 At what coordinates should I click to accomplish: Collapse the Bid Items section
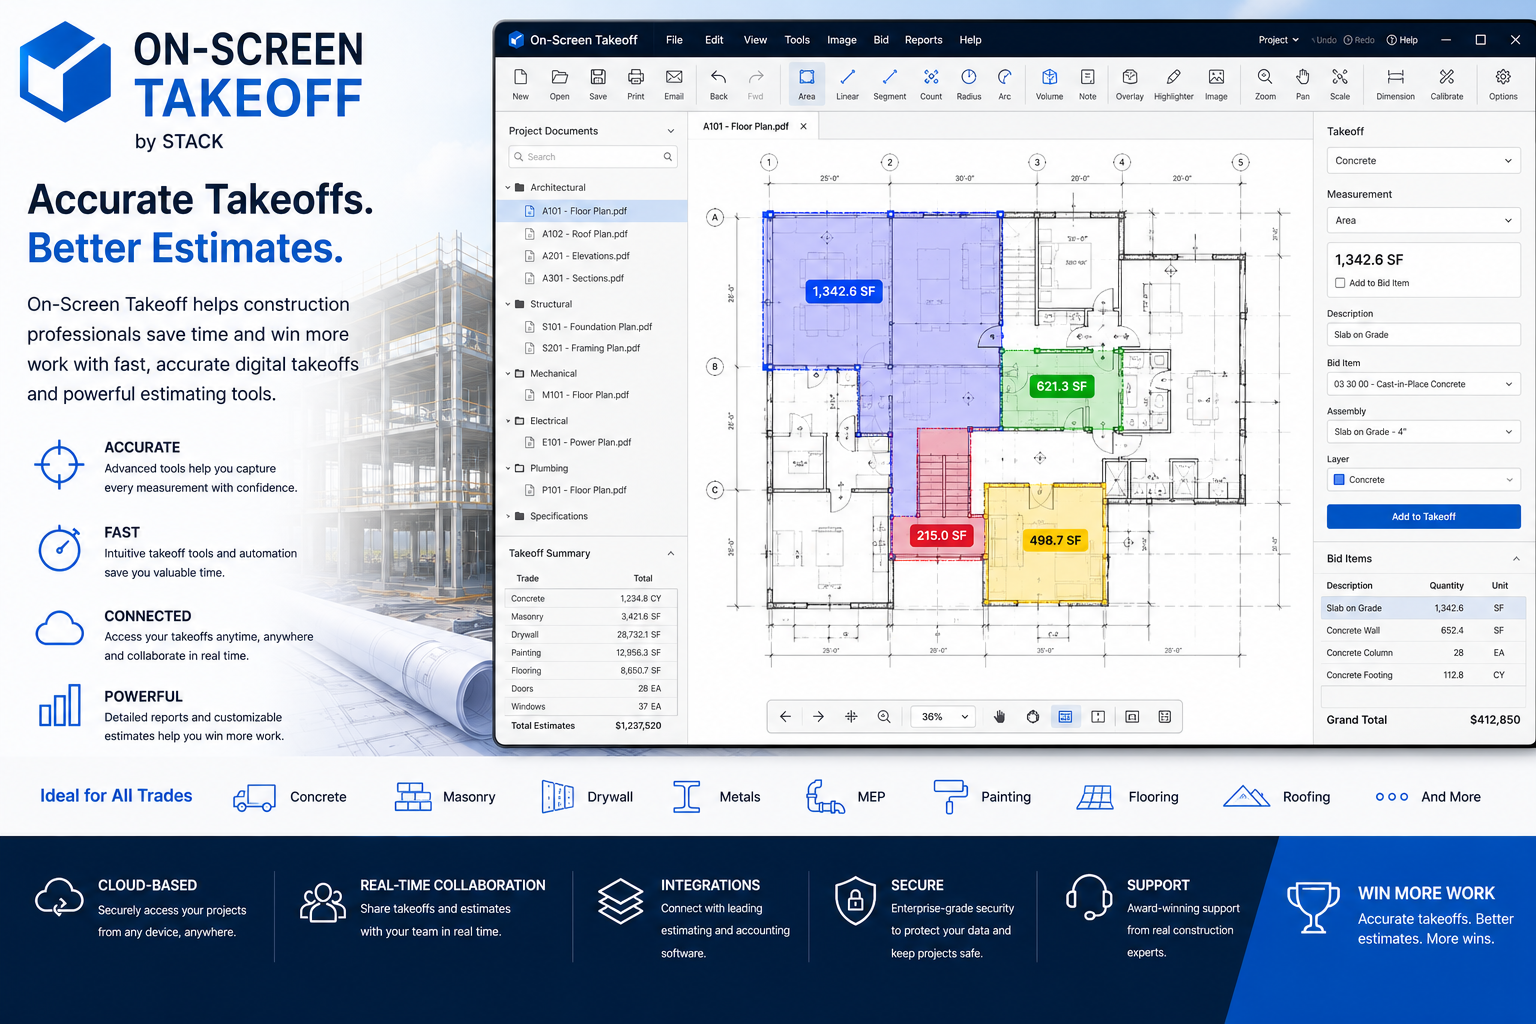click(1516, 559)
